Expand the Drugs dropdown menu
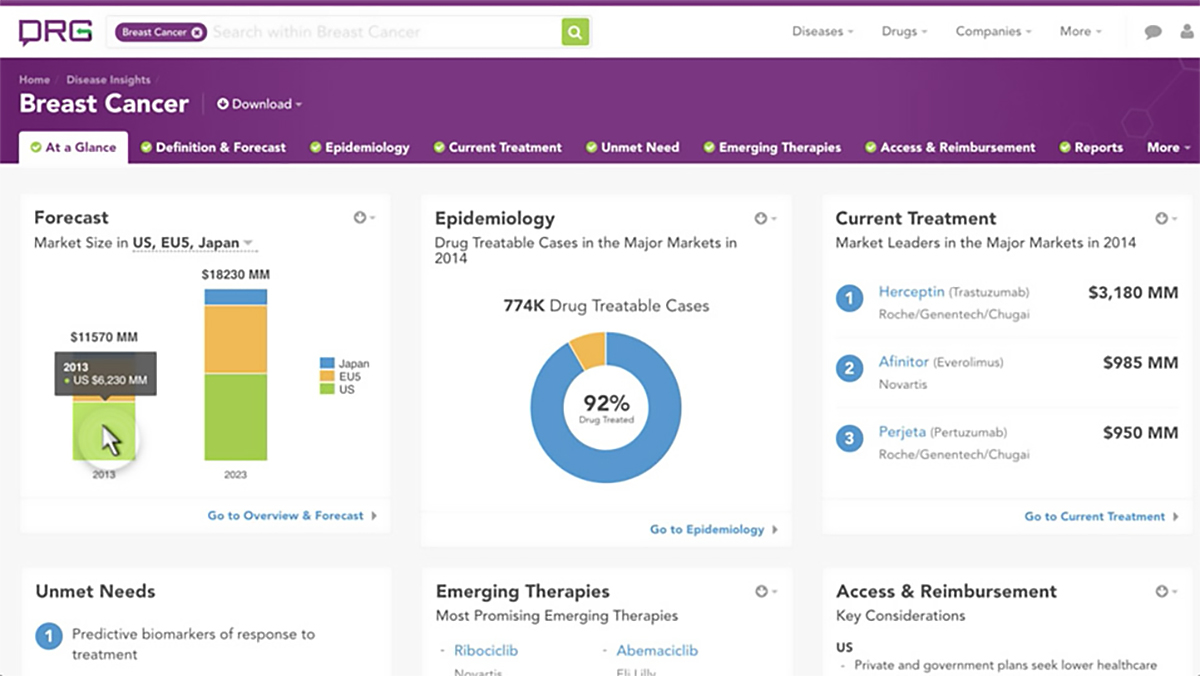Viewport: 1200px width, 676px height. pos(904,32)
